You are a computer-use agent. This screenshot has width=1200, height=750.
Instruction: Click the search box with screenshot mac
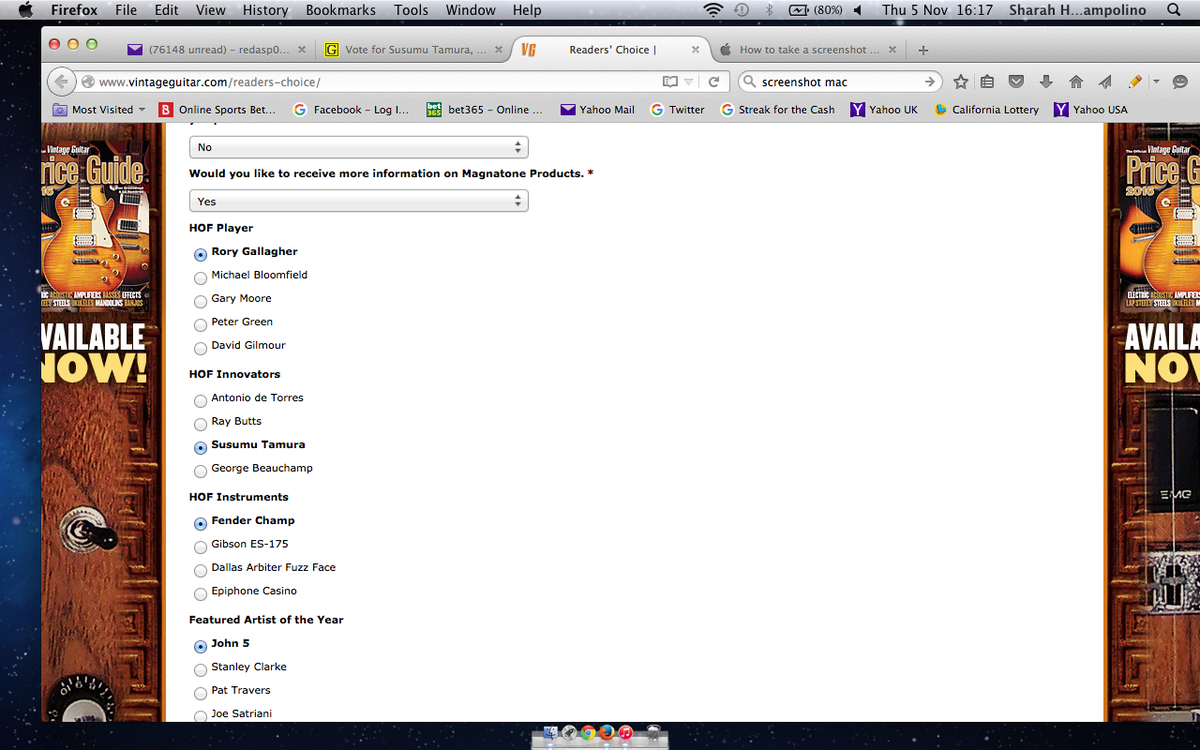[838, 82]
